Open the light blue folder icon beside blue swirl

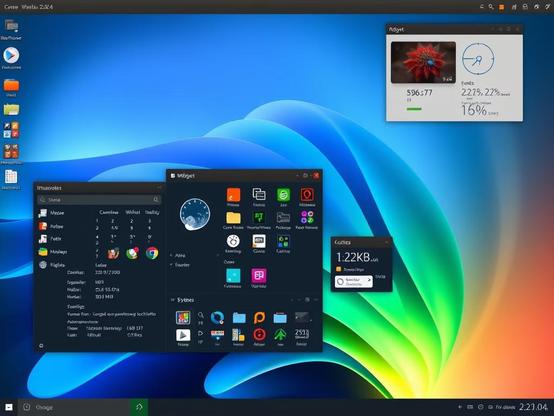(239, 318)
